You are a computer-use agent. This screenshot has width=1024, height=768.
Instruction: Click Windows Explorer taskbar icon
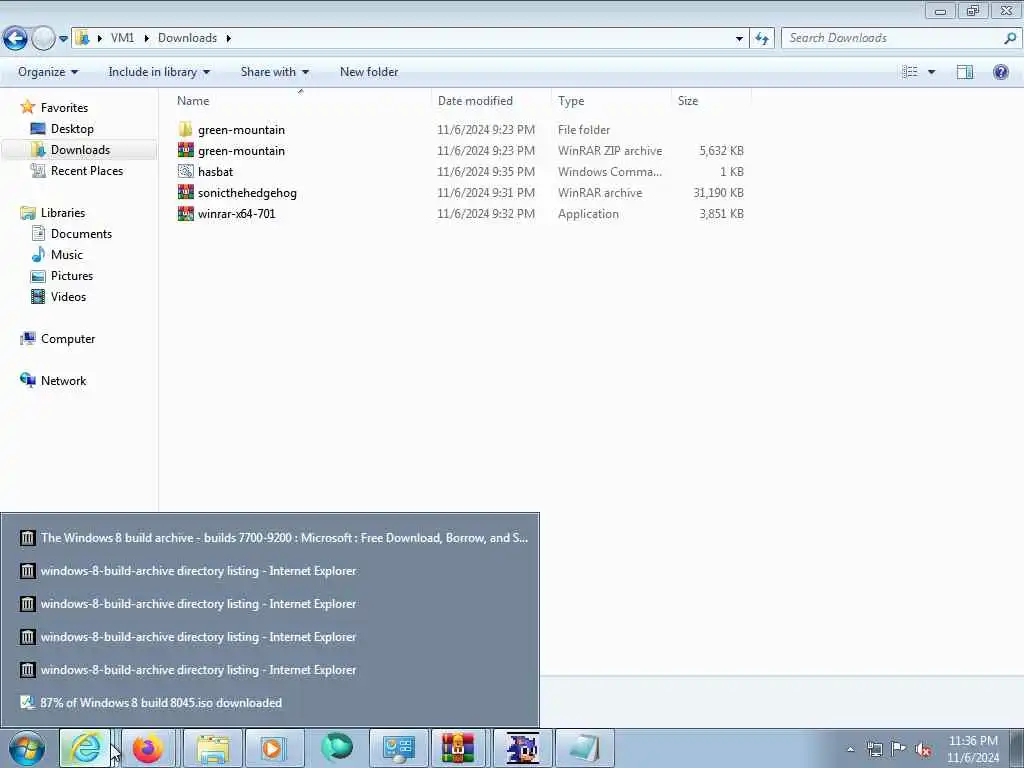212,748
